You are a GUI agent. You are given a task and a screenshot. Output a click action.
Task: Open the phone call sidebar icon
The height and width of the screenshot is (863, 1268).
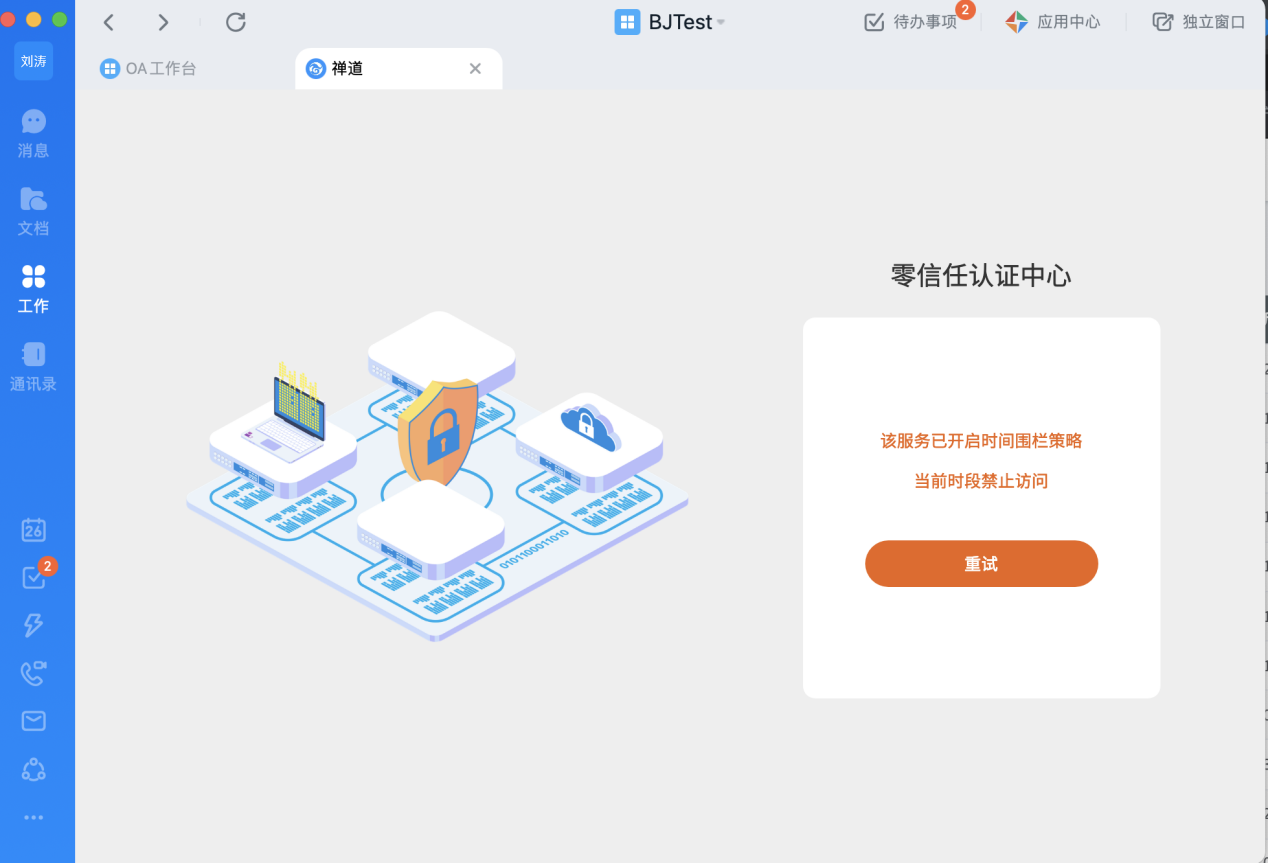coord(33,673)
